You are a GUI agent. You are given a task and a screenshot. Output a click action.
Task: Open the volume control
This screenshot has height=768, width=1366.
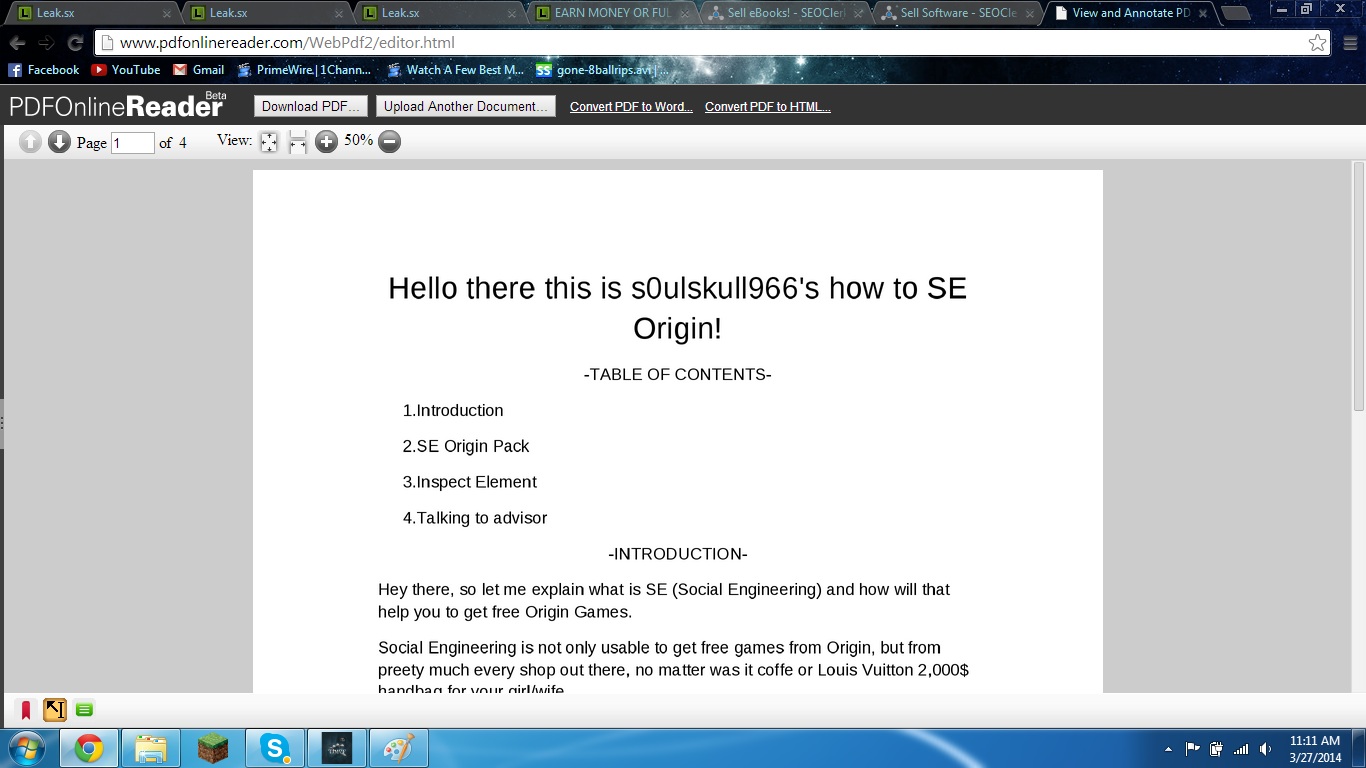1265,749
